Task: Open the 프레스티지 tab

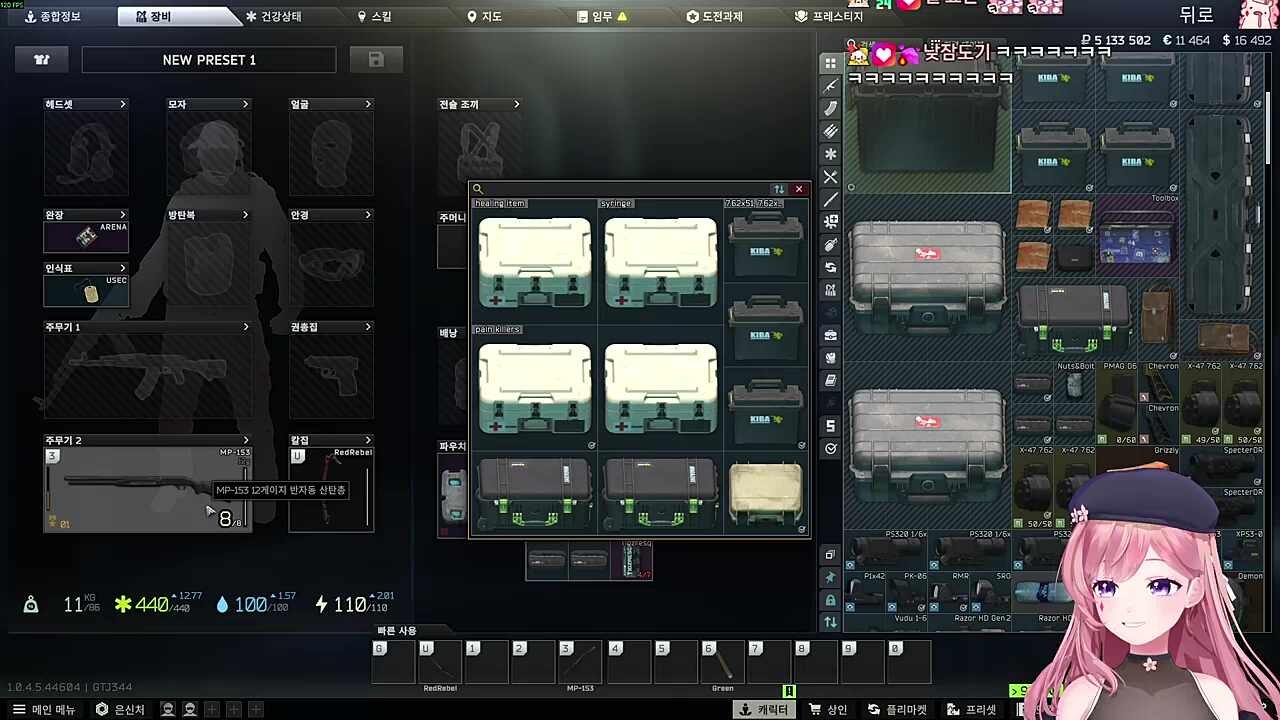Action: coord(829,17)
